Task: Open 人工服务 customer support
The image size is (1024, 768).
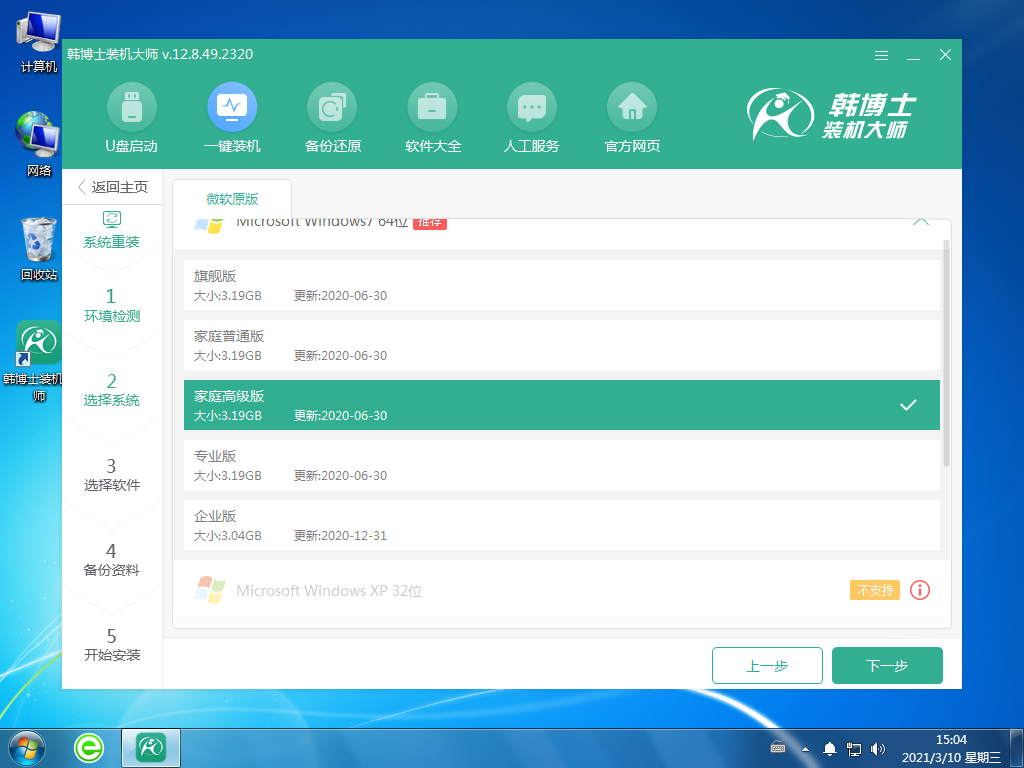Action: click(532, 118)
